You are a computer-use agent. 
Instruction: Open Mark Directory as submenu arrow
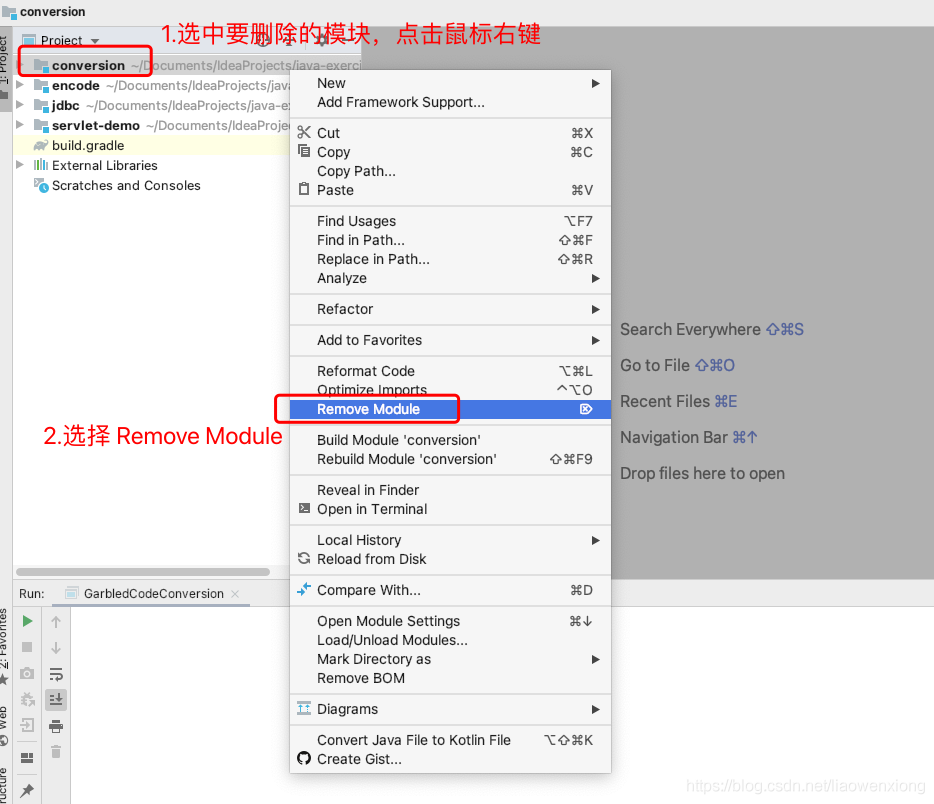click(x=595, y=659)
